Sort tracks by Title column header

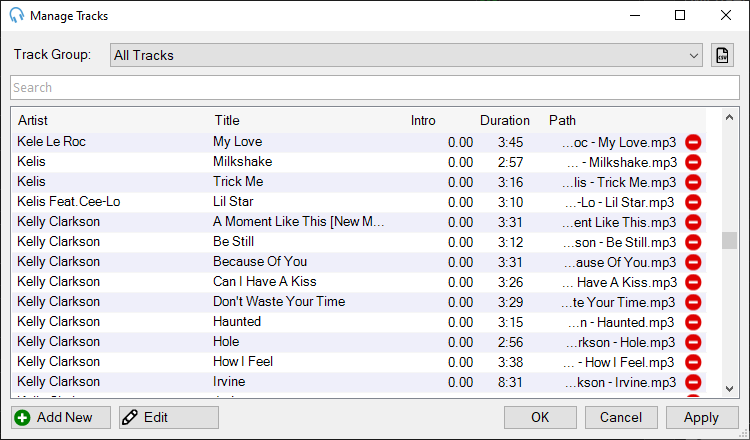pyautogui.click(x=227, y=121)
